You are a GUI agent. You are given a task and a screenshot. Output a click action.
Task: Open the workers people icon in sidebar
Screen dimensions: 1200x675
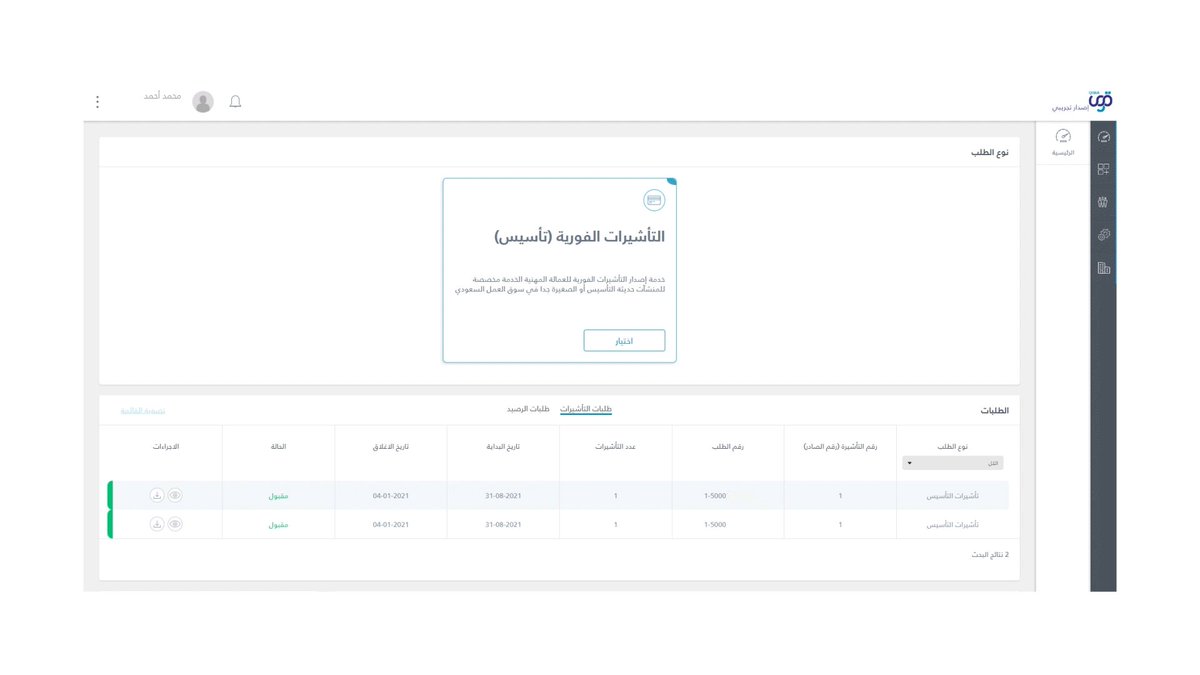pos(1103,202)
